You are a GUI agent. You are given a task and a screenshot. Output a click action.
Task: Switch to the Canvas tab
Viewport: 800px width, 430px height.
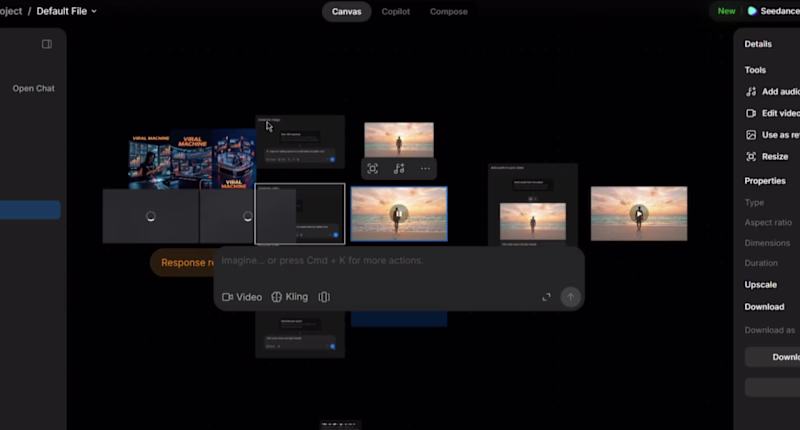[x=346, y=11]
